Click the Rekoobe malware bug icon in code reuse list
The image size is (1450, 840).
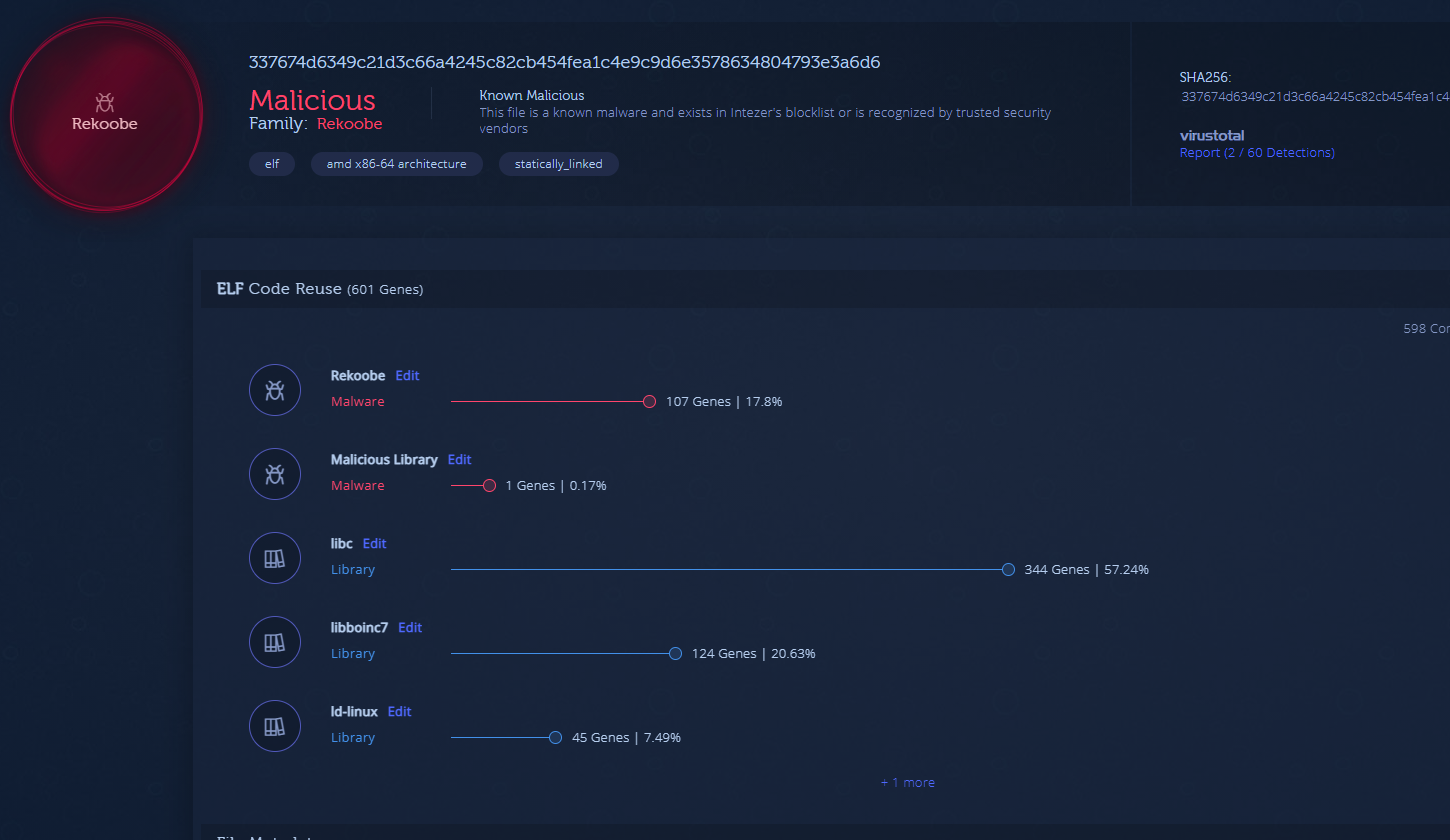click(275, 390)
